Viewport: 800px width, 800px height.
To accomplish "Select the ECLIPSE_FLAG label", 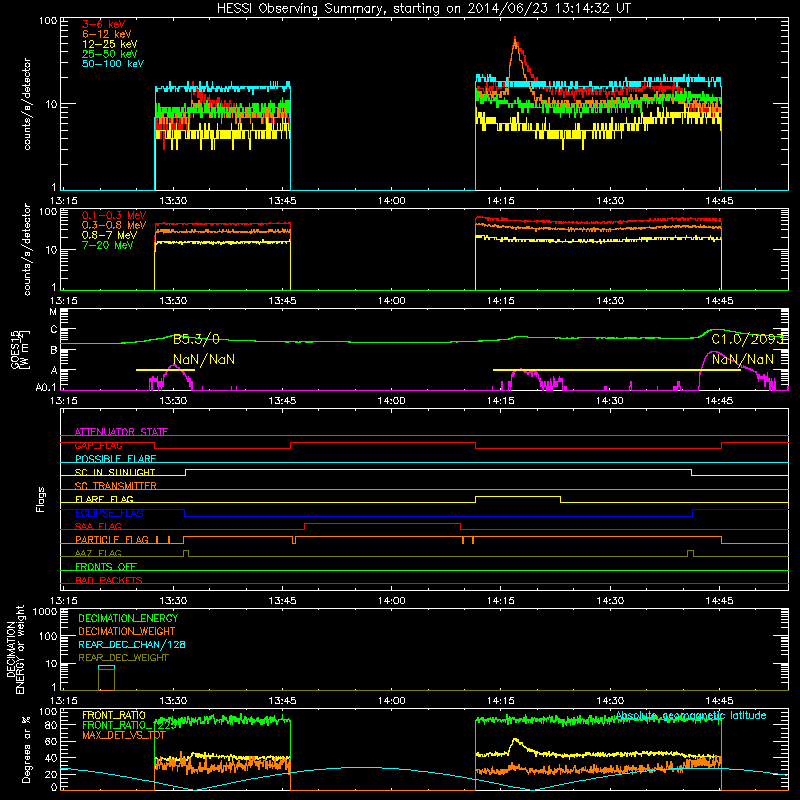I will click(109, 513).
